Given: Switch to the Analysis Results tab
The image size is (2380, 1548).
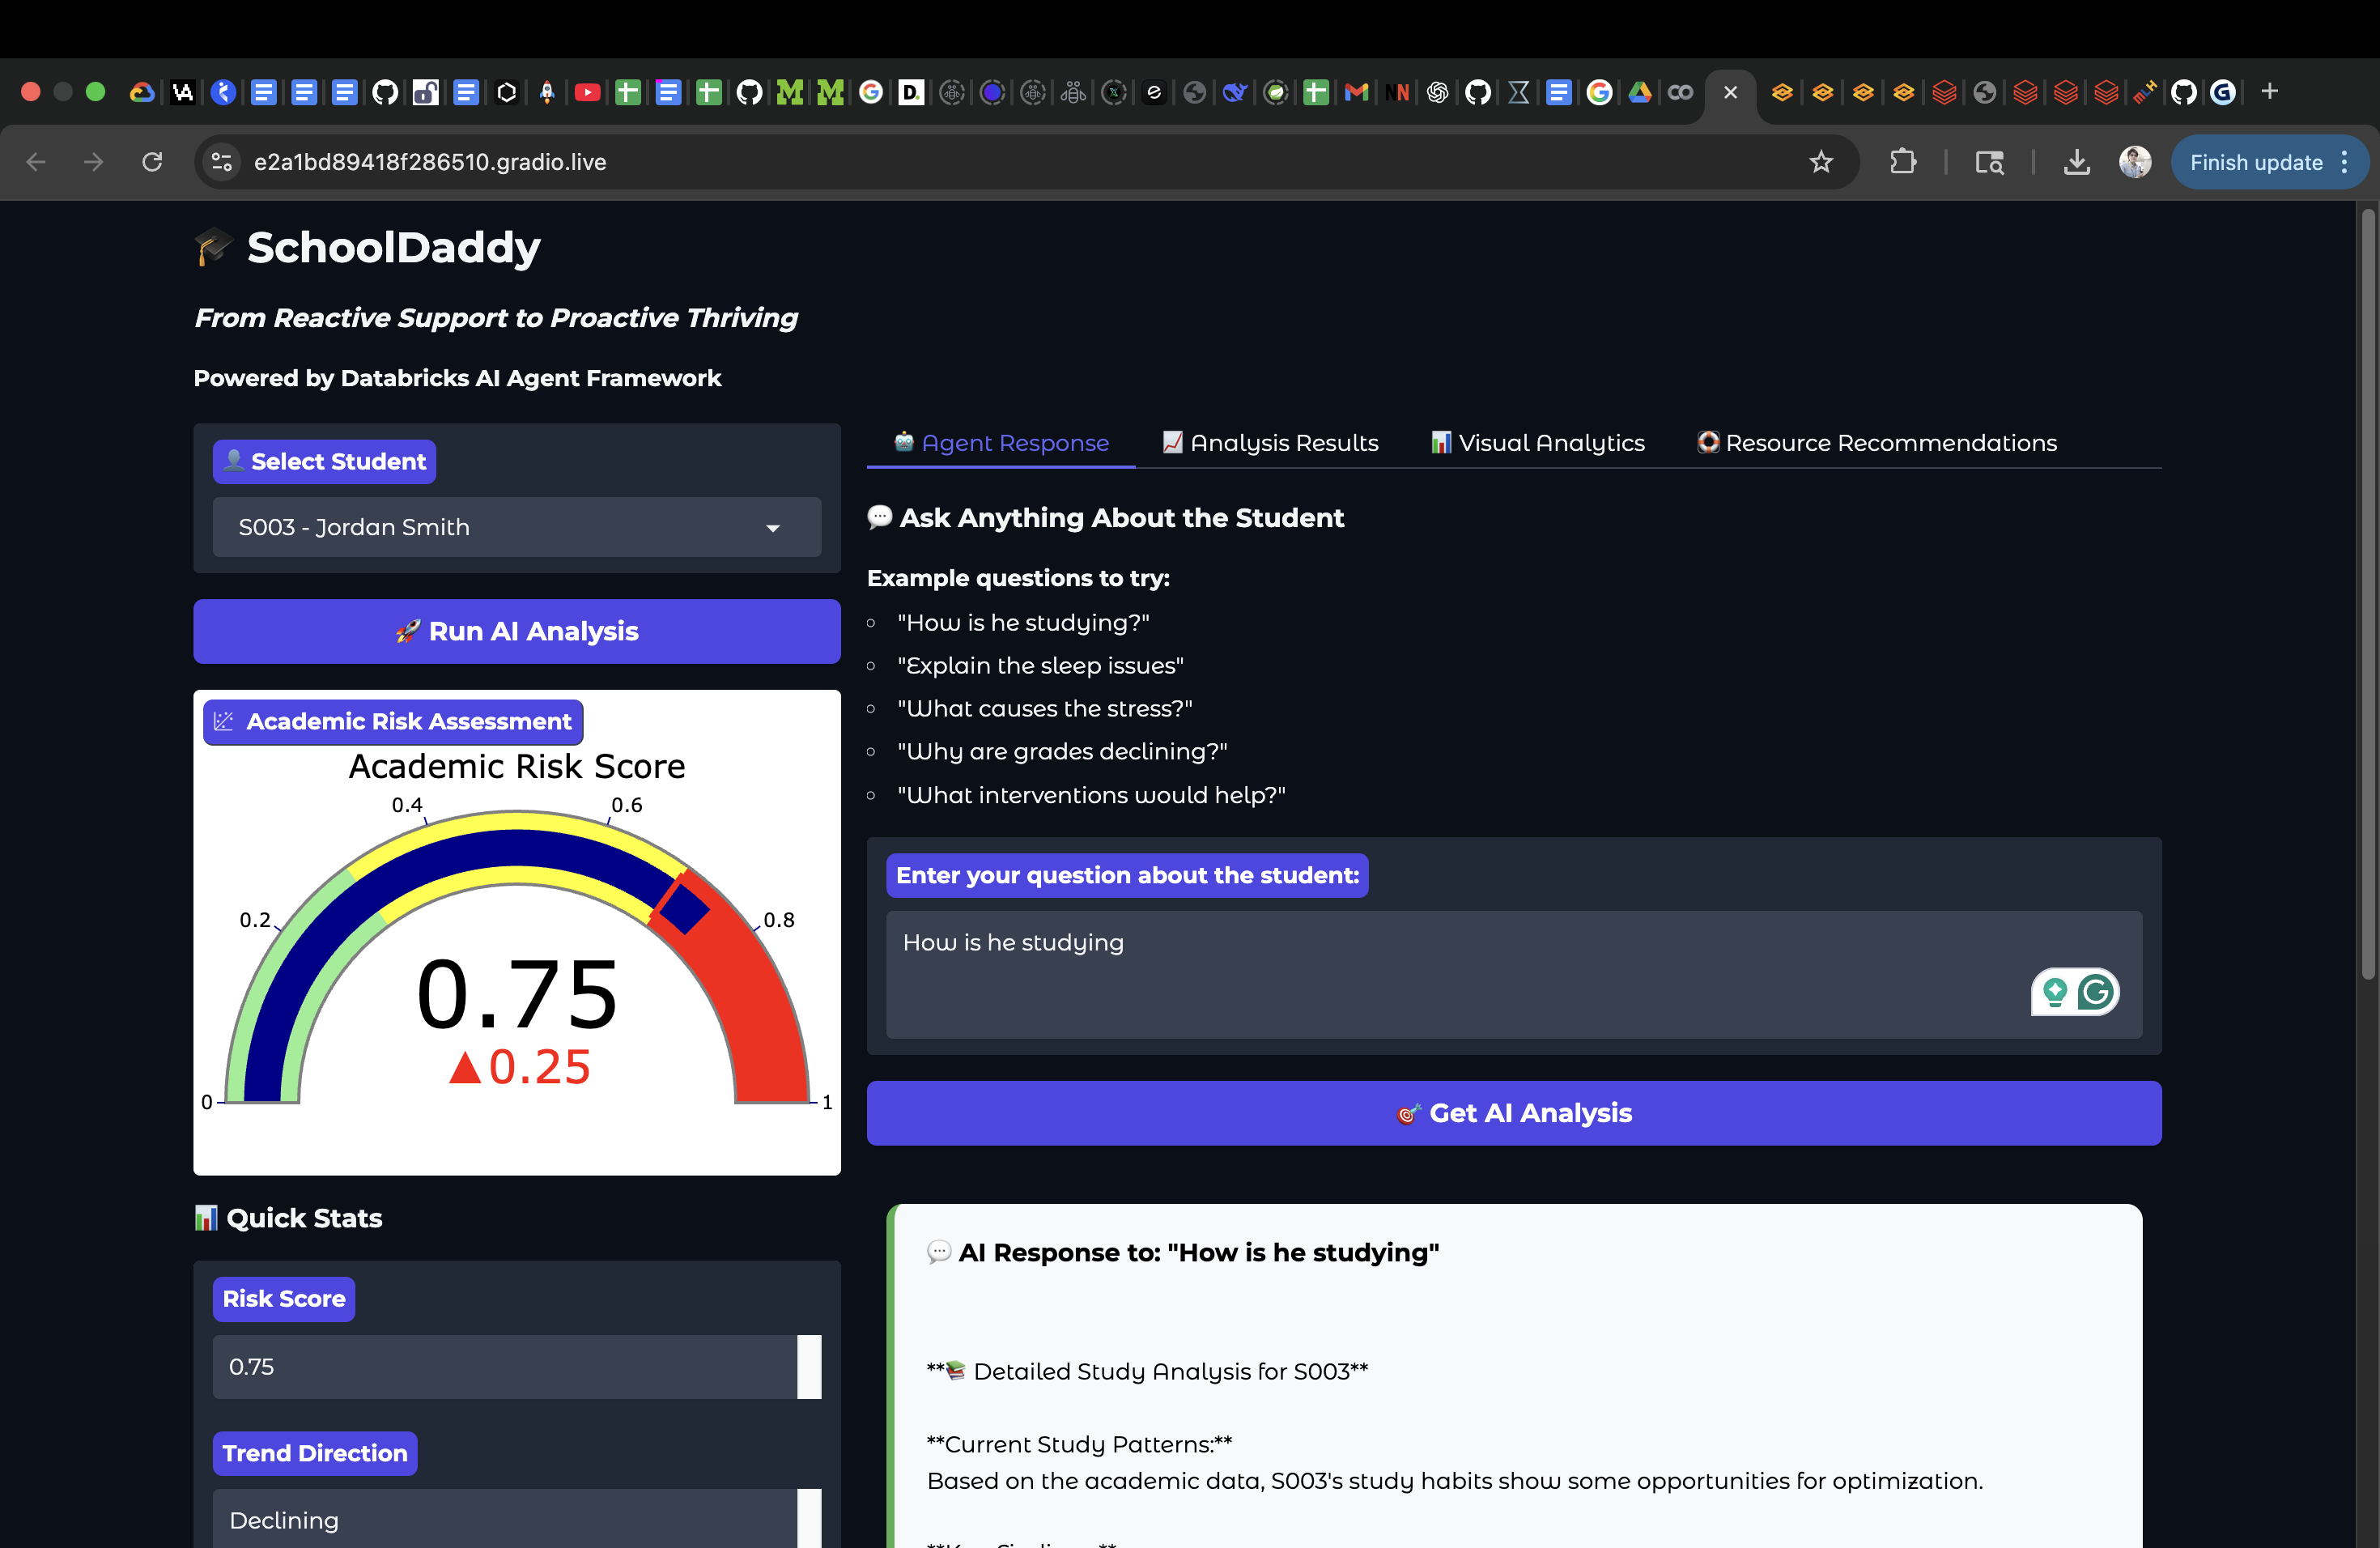Looking at the screenshot, I should point(1270,443).
